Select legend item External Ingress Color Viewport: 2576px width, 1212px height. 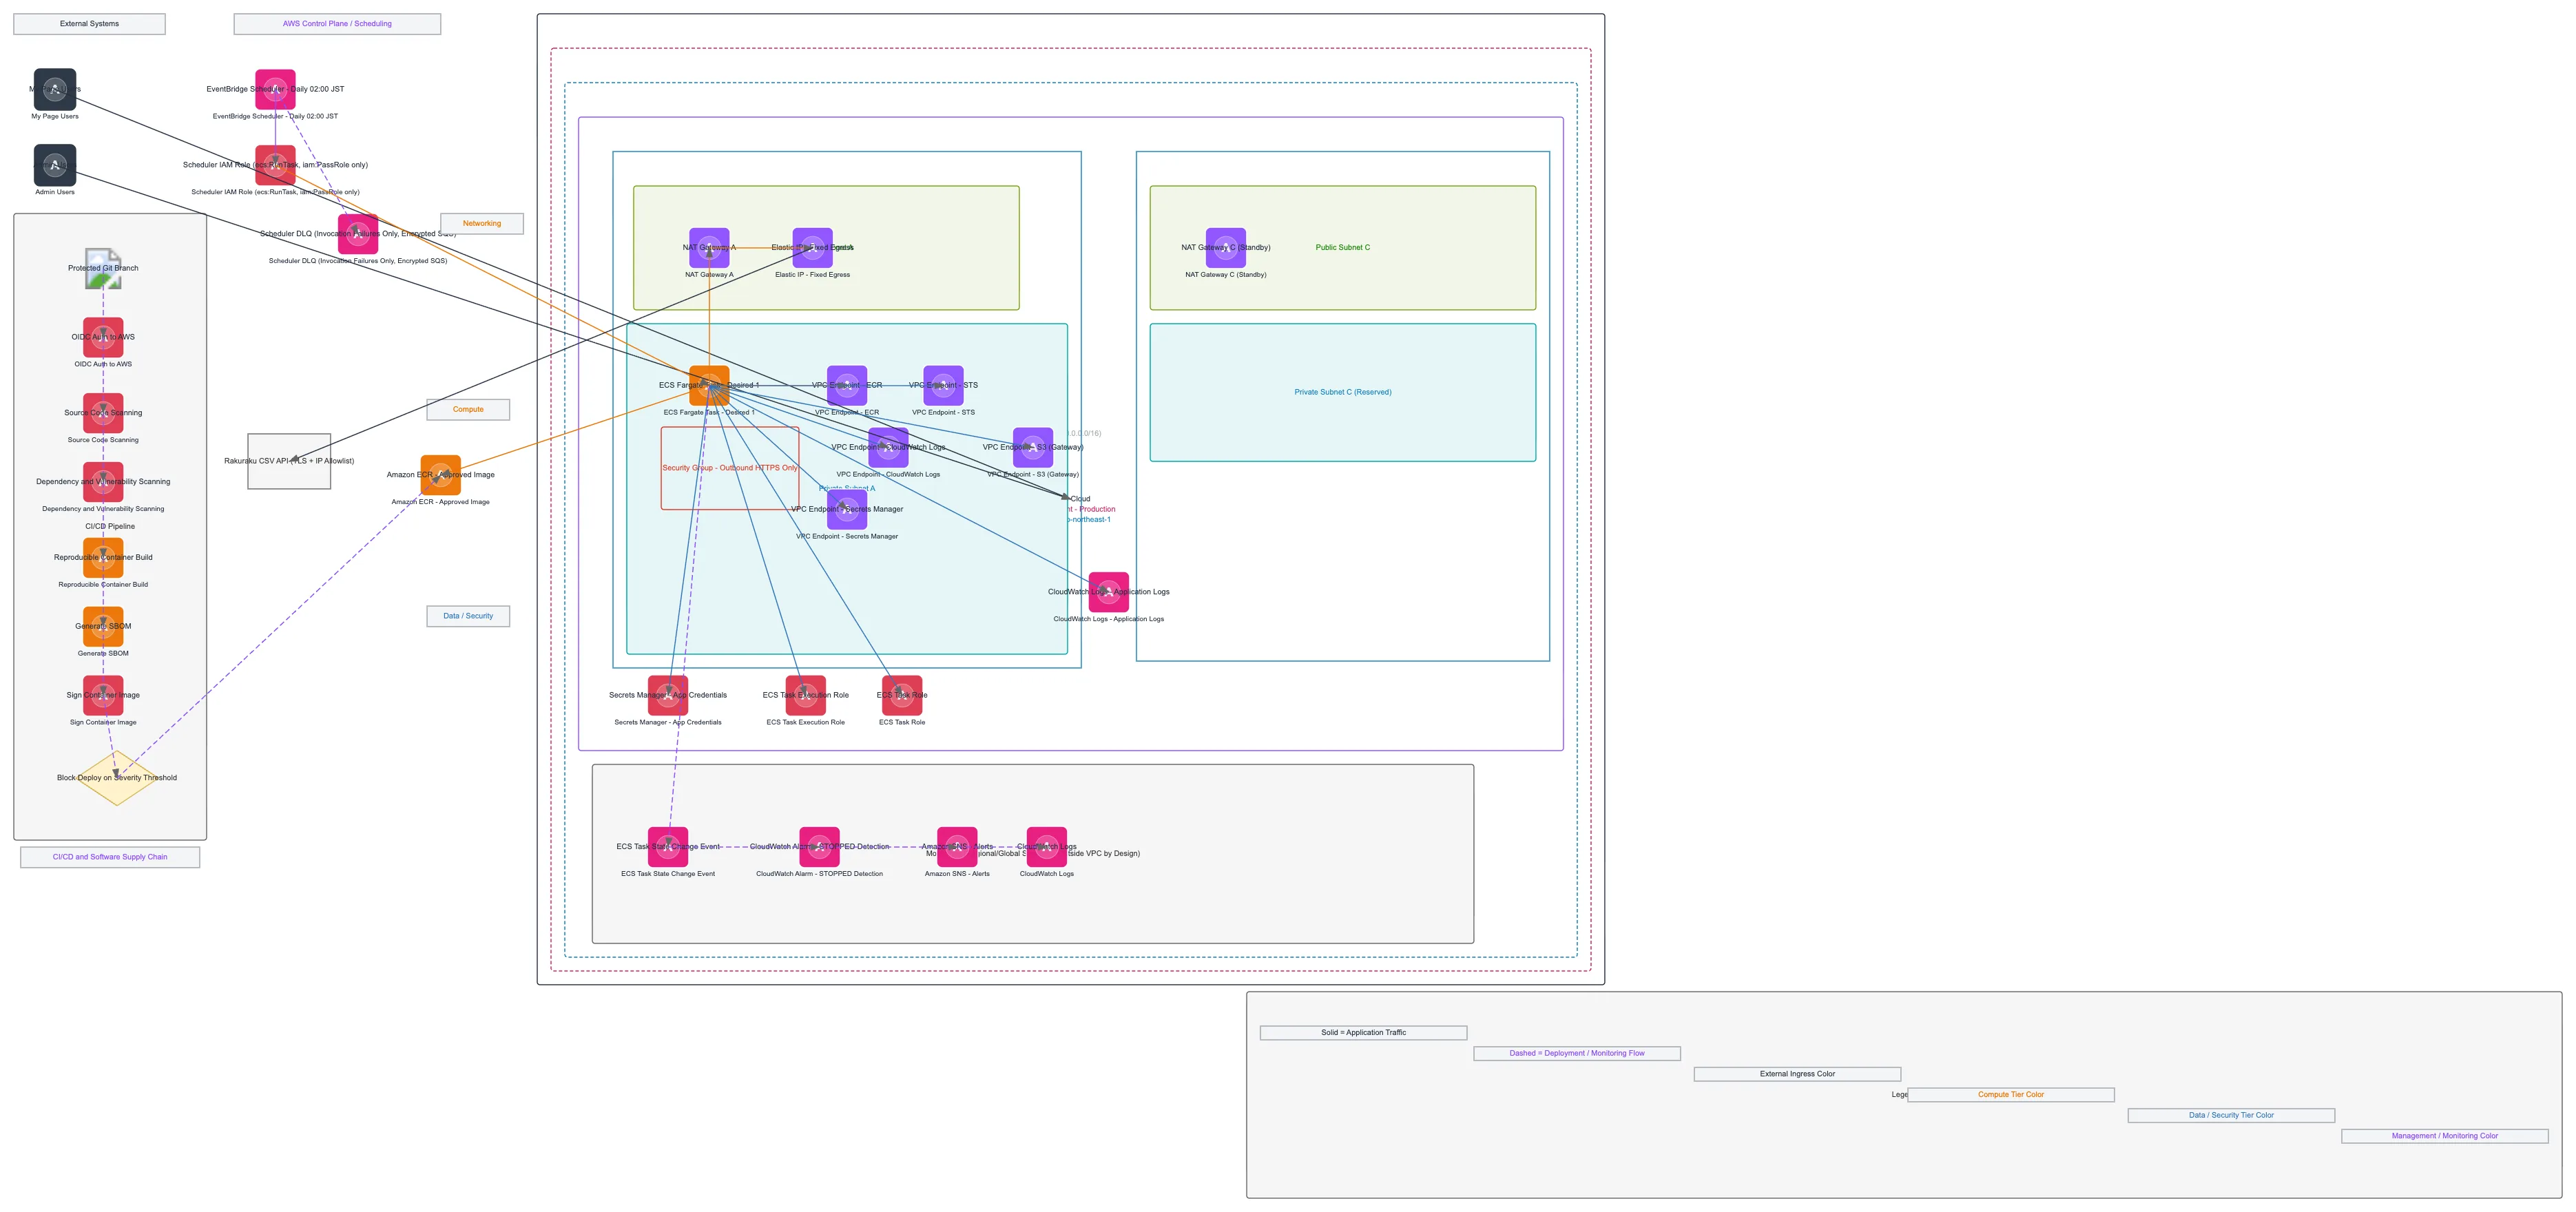pyautogui.click(x=1797, y=1074)
